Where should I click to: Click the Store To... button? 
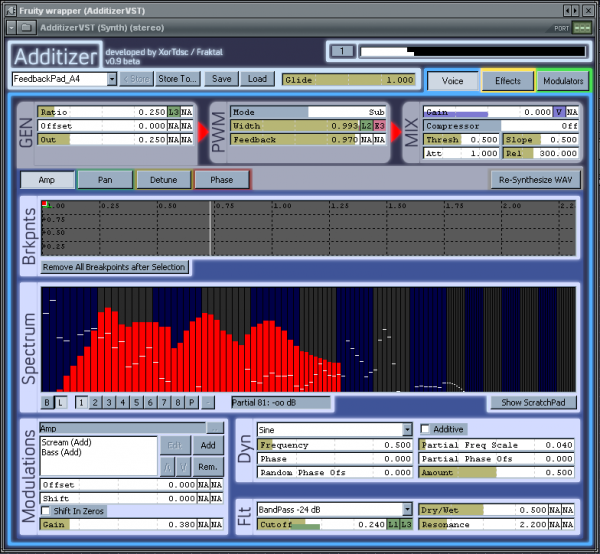[177, 79]
